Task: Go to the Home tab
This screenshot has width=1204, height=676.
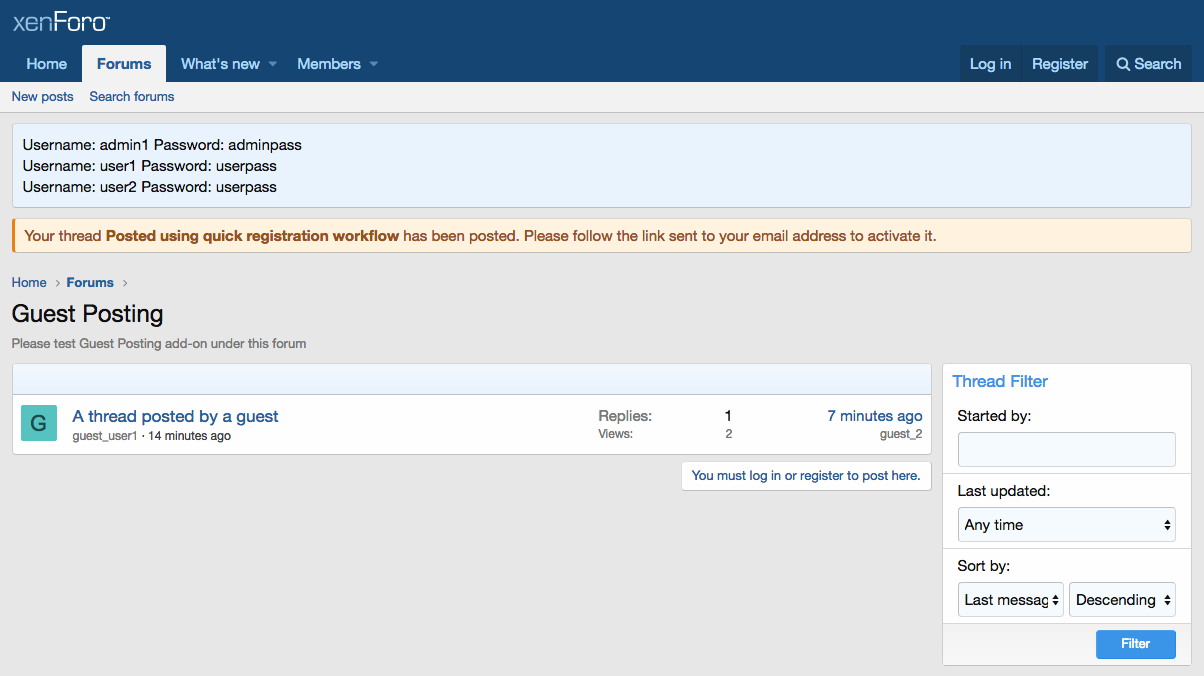Action: tap(47, 64)
